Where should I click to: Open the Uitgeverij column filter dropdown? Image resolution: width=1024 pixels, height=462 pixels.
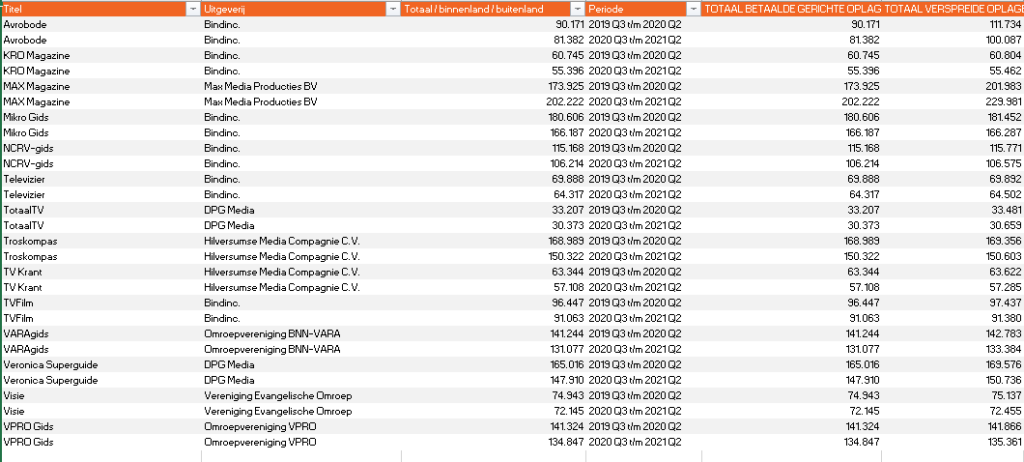point(393,9)
